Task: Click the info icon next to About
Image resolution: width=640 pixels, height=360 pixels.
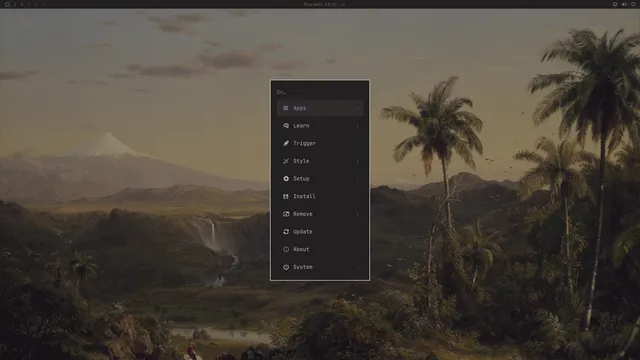Action: [286, 249]
